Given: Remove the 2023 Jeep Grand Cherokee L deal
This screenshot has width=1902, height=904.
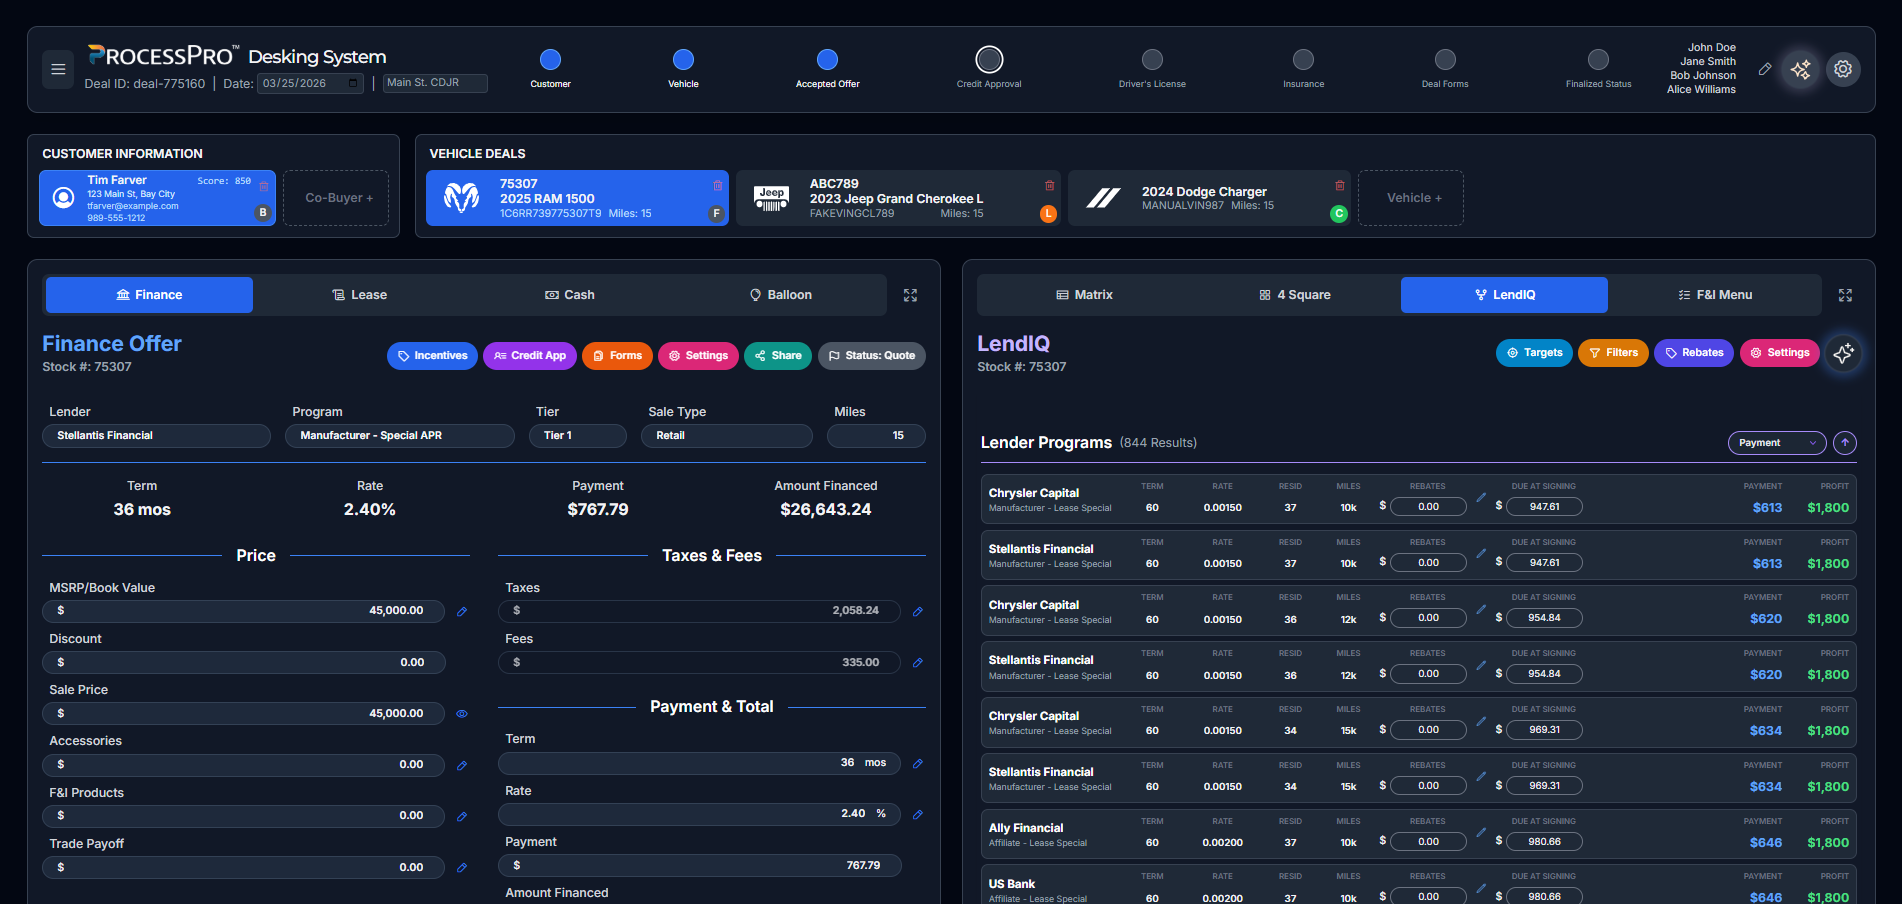Looking at the screenshot, I should (x=1049, y=185).
